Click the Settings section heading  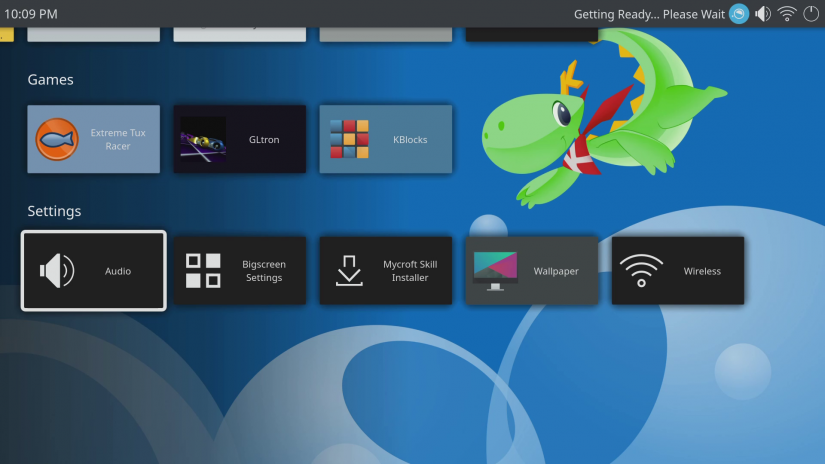[x=54, y=211]
